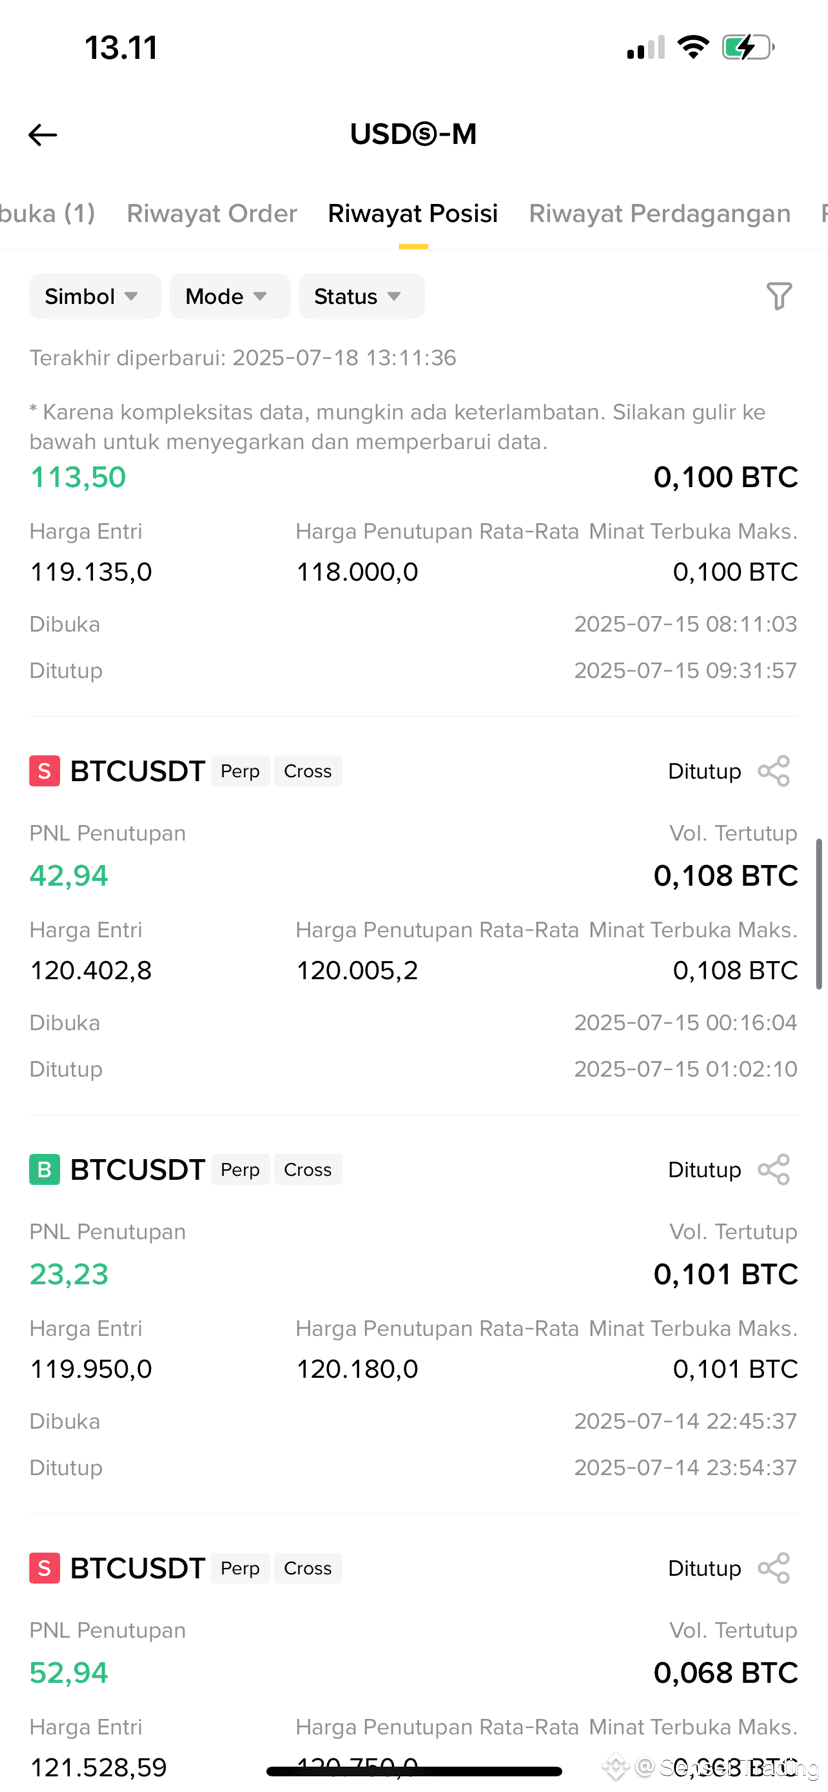Open the partially visible buka (1) tab
The image size is (828, 1792).
pos(47,213)
